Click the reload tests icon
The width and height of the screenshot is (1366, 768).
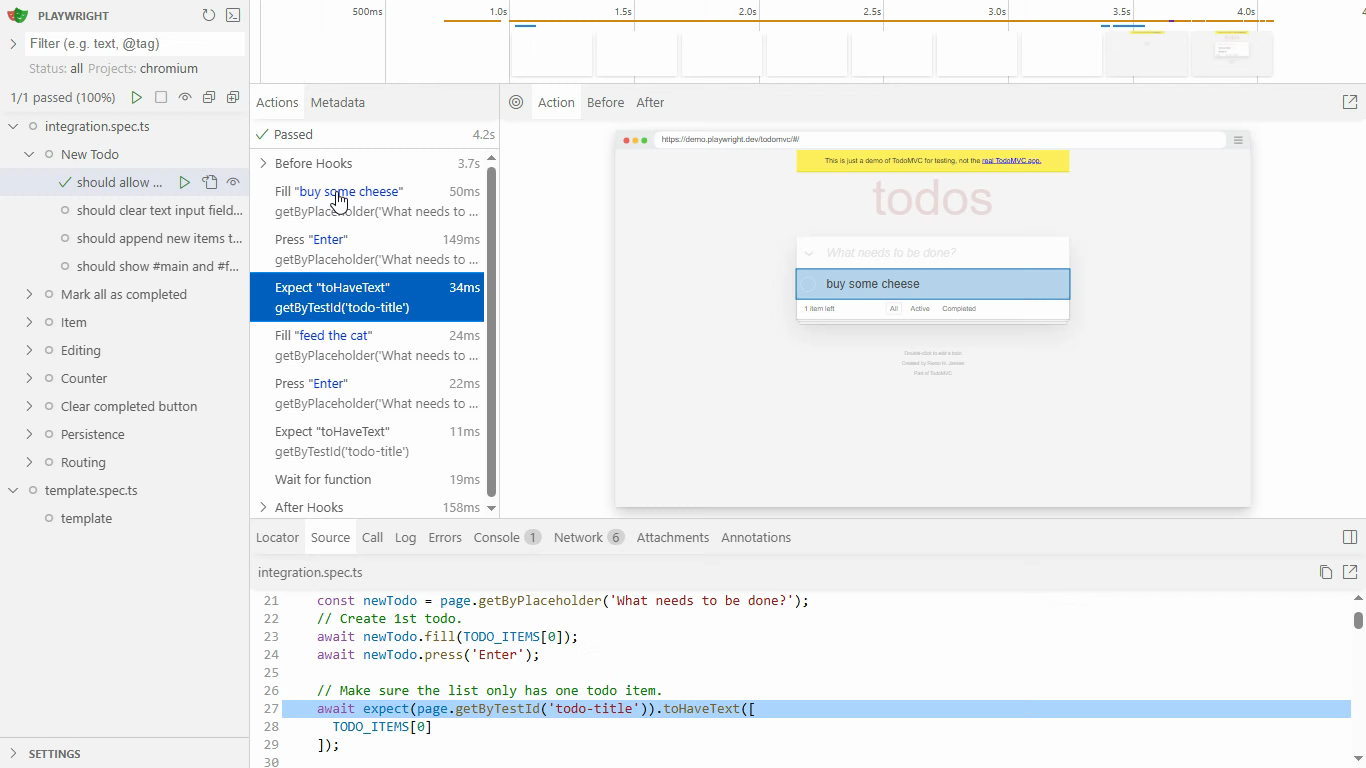coord(208,15)
